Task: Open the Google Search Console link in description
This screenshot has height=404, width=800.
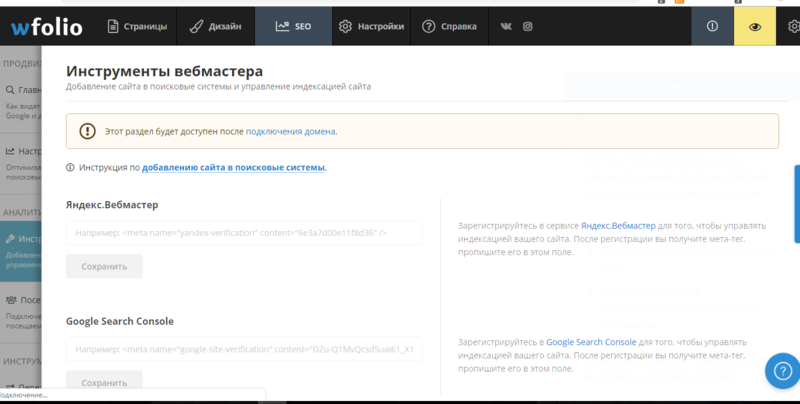Action: (591, 342)
